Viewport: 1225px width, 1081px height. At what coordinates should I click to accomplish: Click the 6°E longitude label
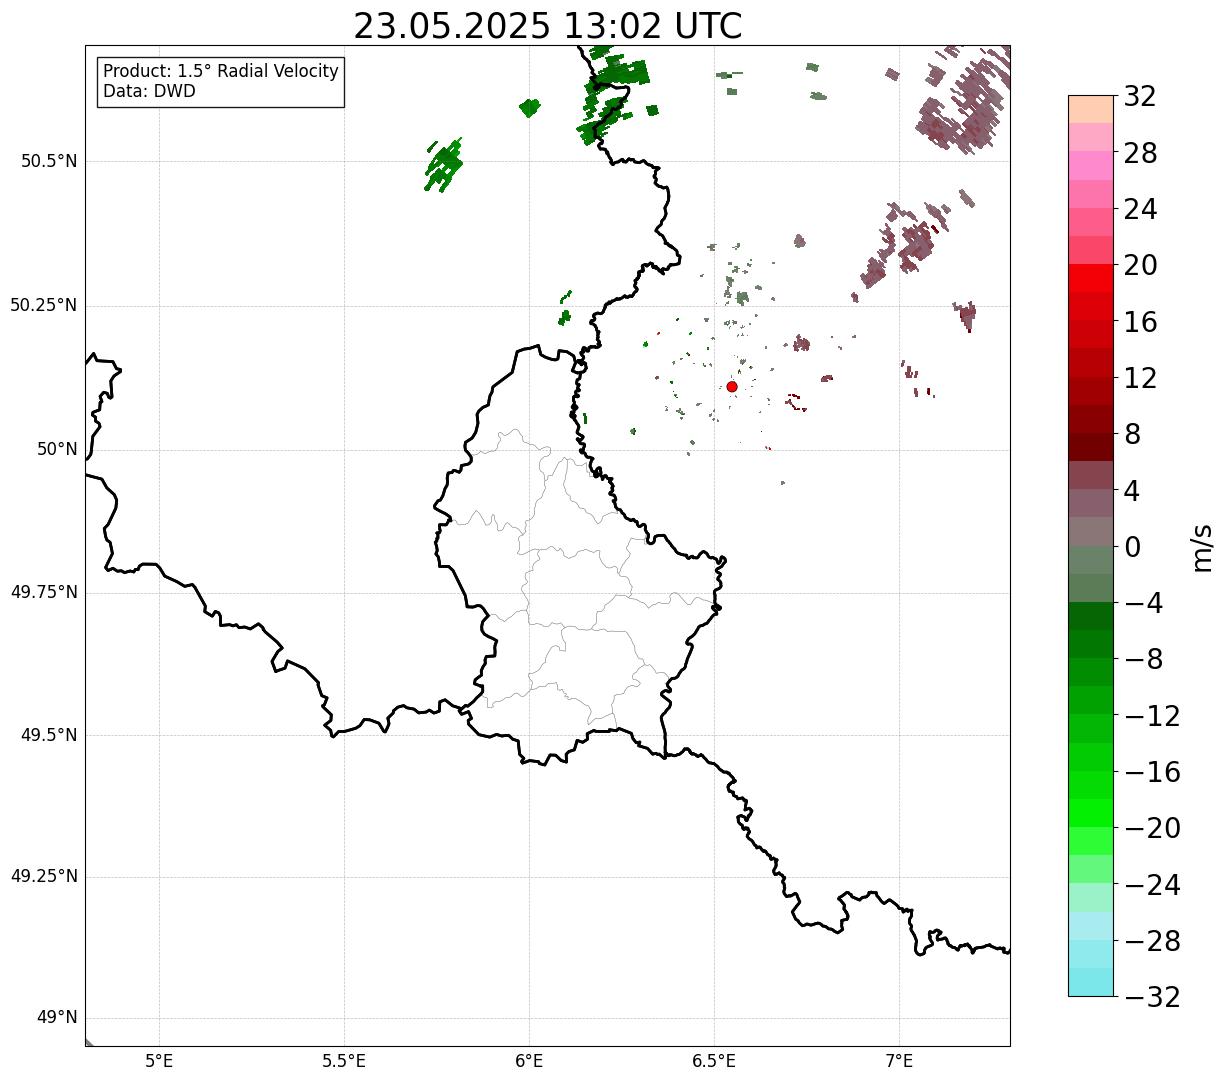[529, 1061]
